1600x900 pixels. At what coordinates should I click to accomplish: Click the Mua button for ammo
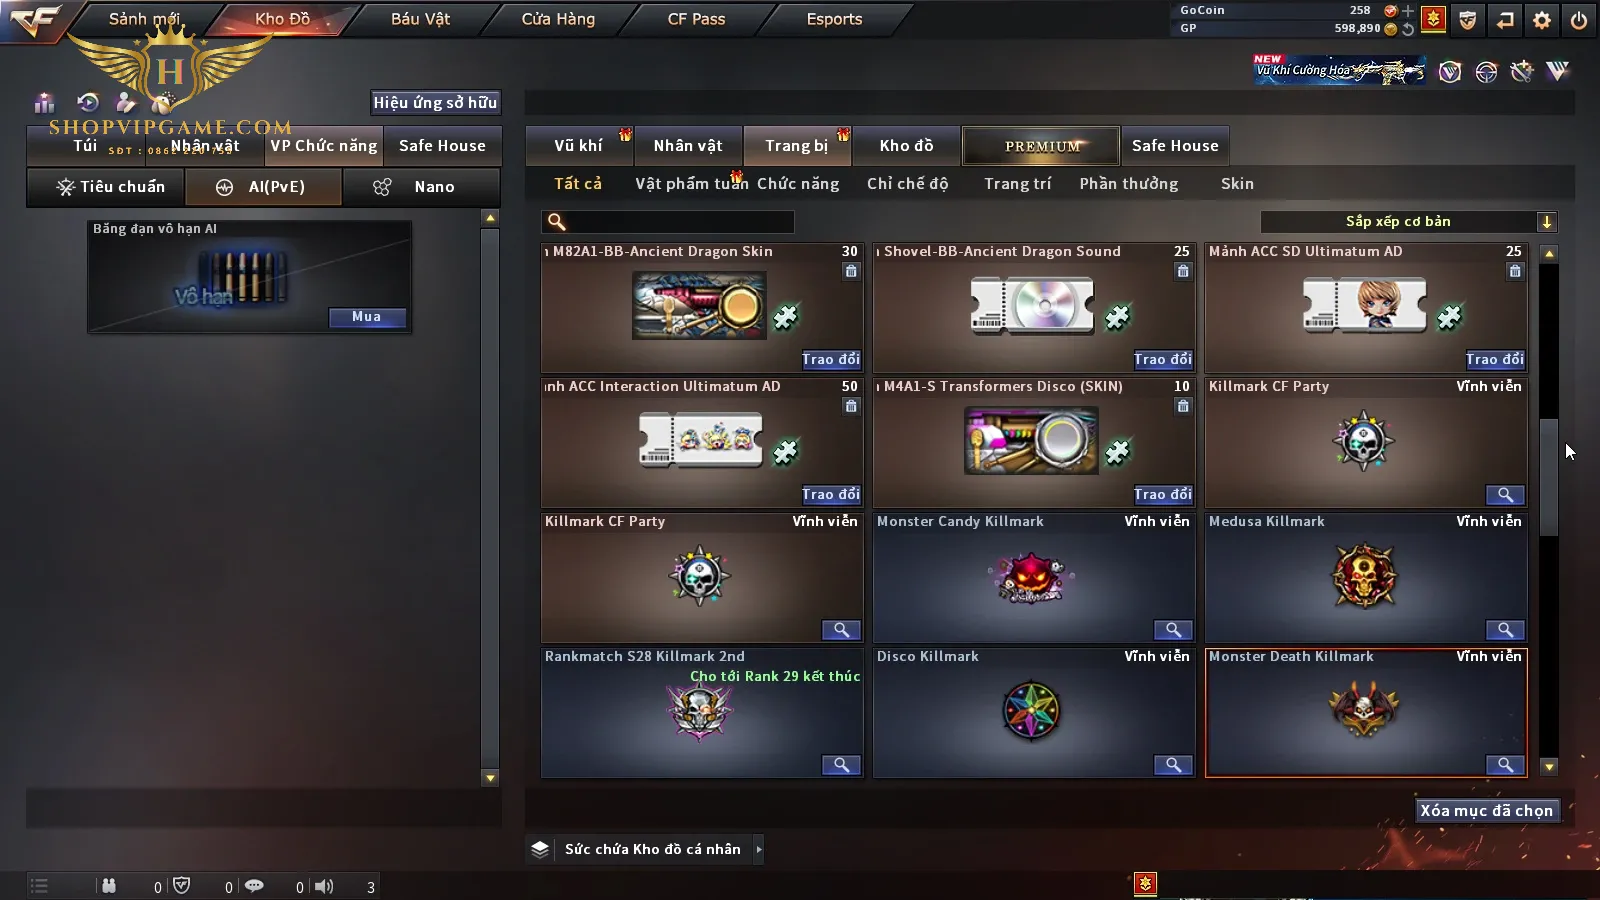[367, 317]
